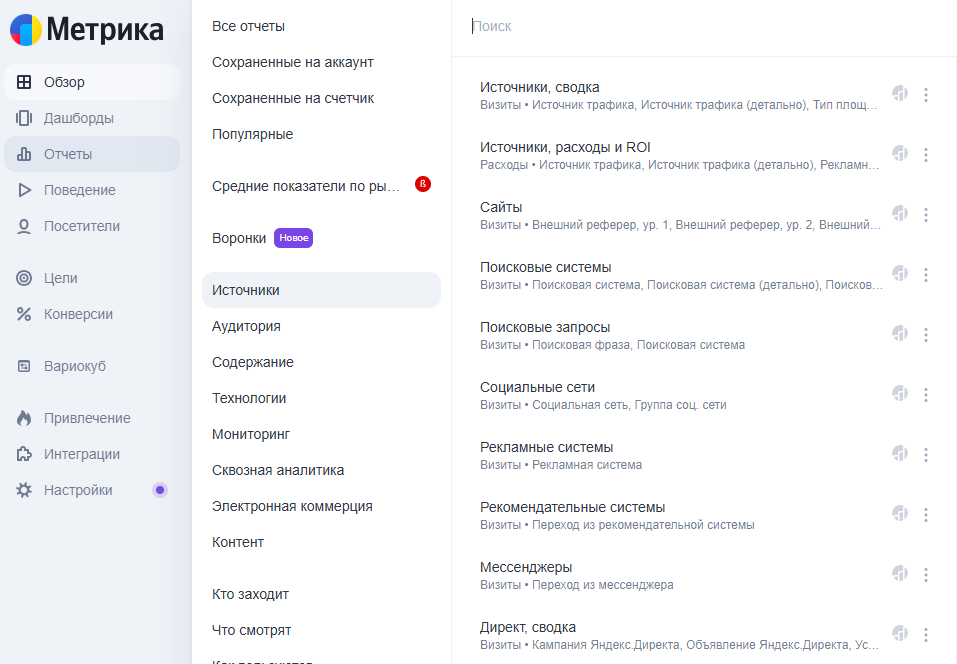Screen dimensions: 957x664
Task: Click the Метрика logo
Action: (87, 29)
